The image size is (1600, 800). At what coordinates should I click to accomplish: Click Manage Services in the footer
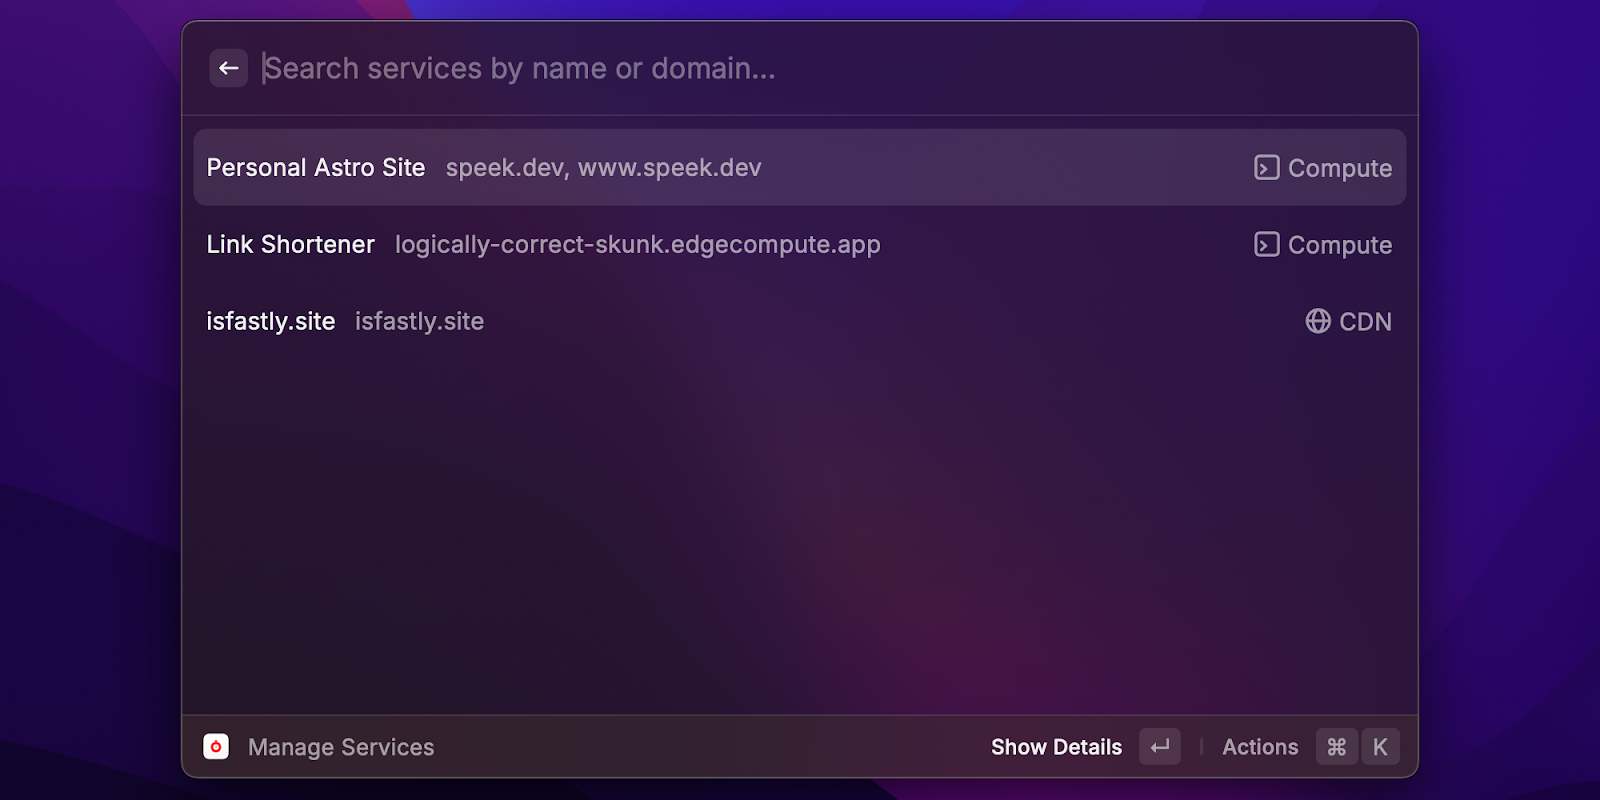click(x=340, y=746)
